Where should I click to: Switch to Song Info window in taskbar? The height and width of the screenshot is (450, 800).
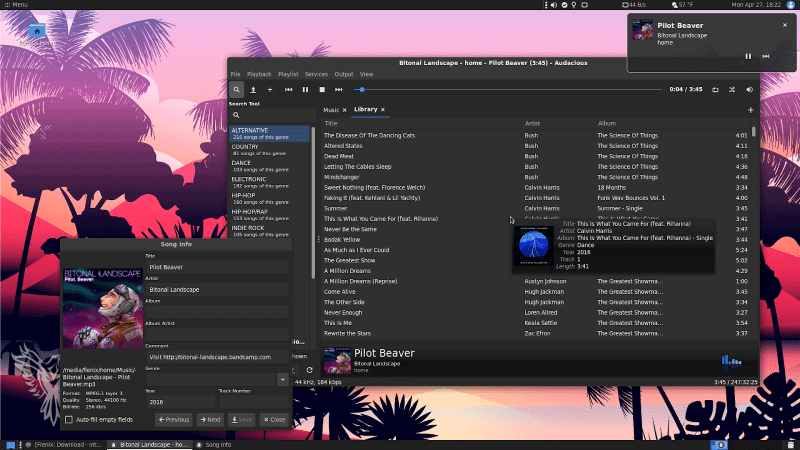pyautogui.click(x=214, y=445)
